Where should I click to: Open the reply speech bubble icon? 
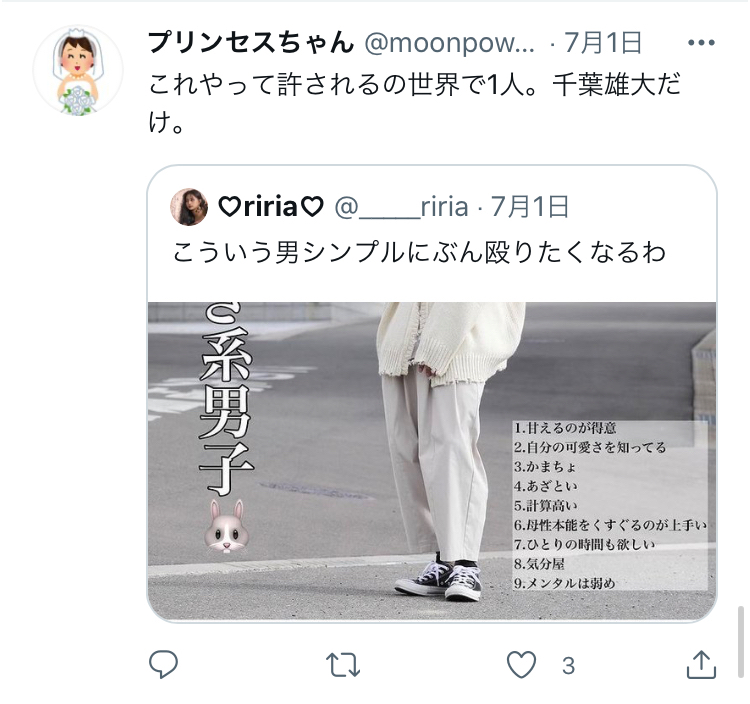(164, 664)
